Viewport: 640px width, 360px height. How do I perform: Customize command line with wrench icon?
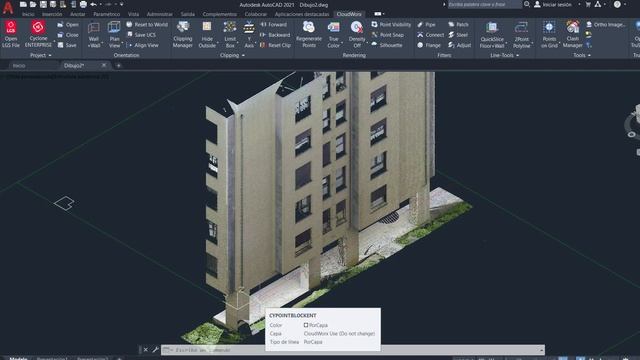(x=155, y=350)
